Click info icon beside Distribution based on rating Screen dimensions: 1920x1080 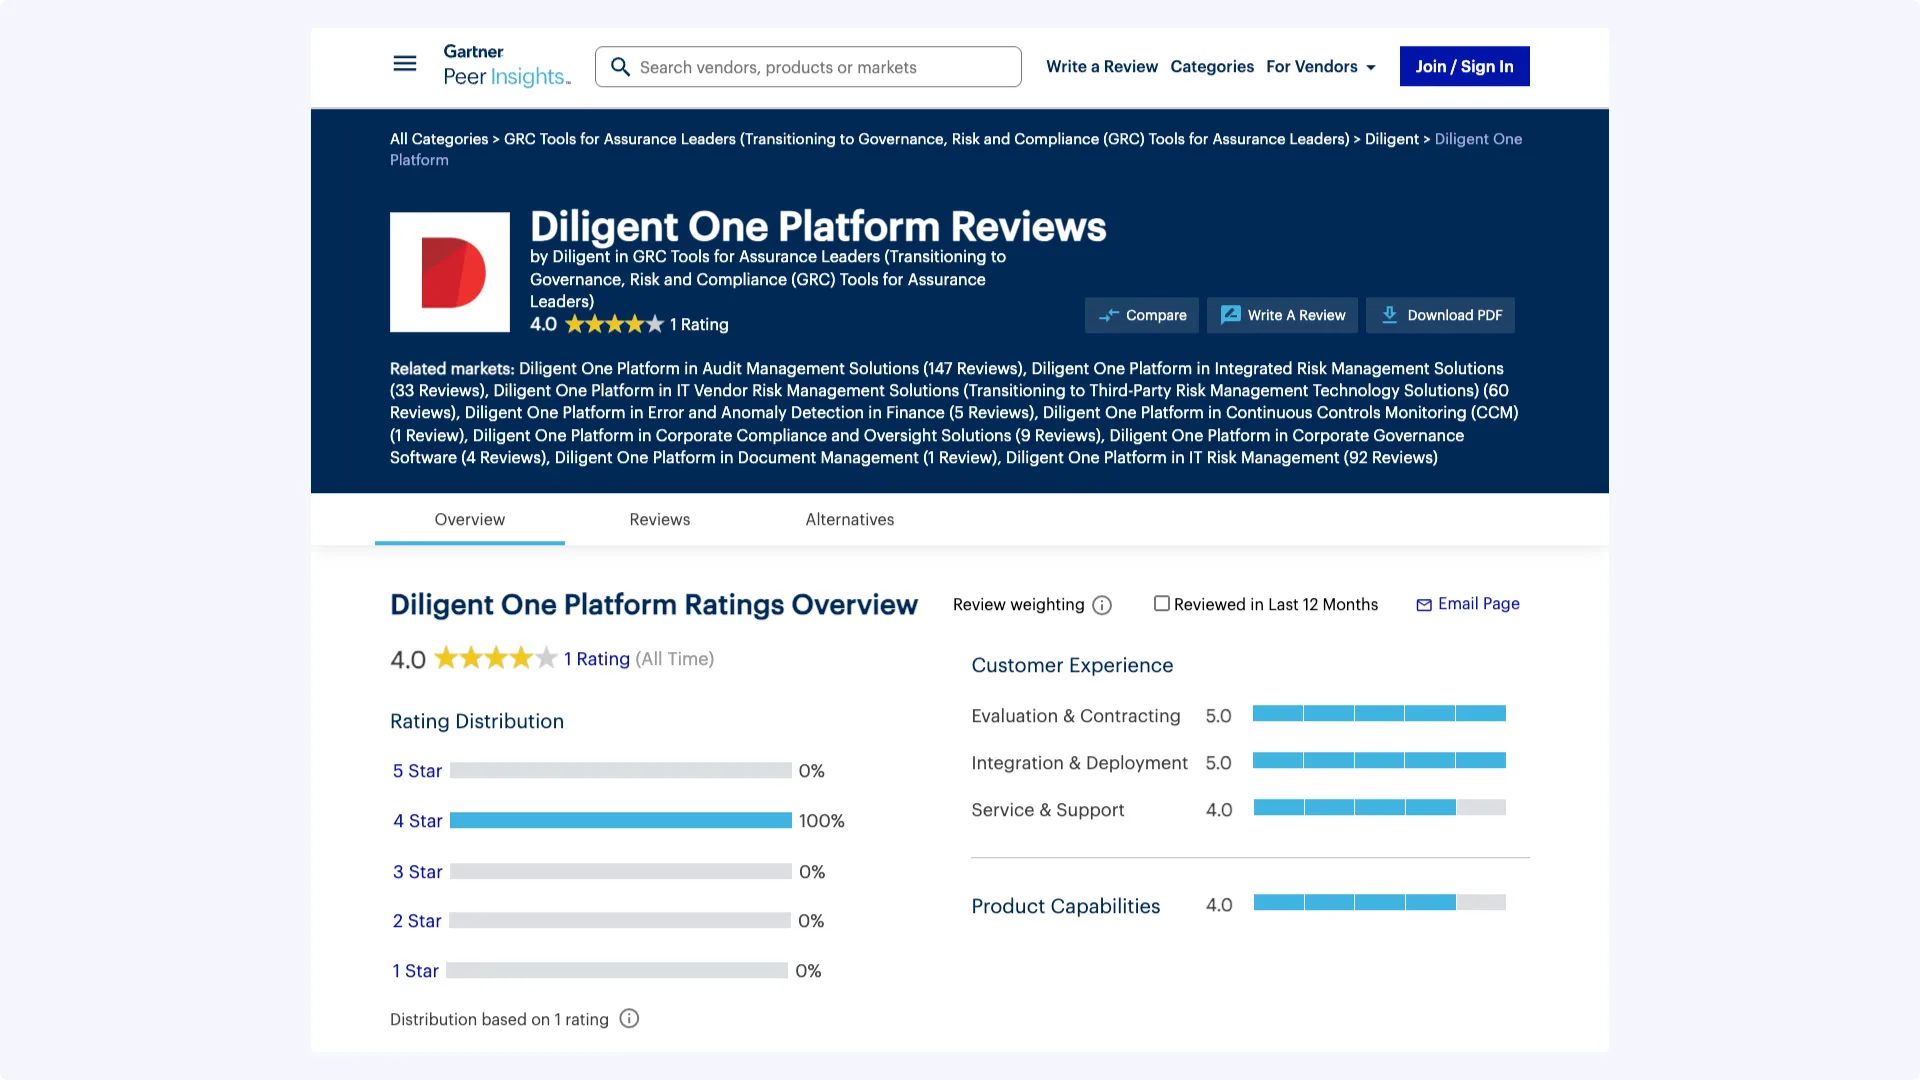coord(629,1019)
